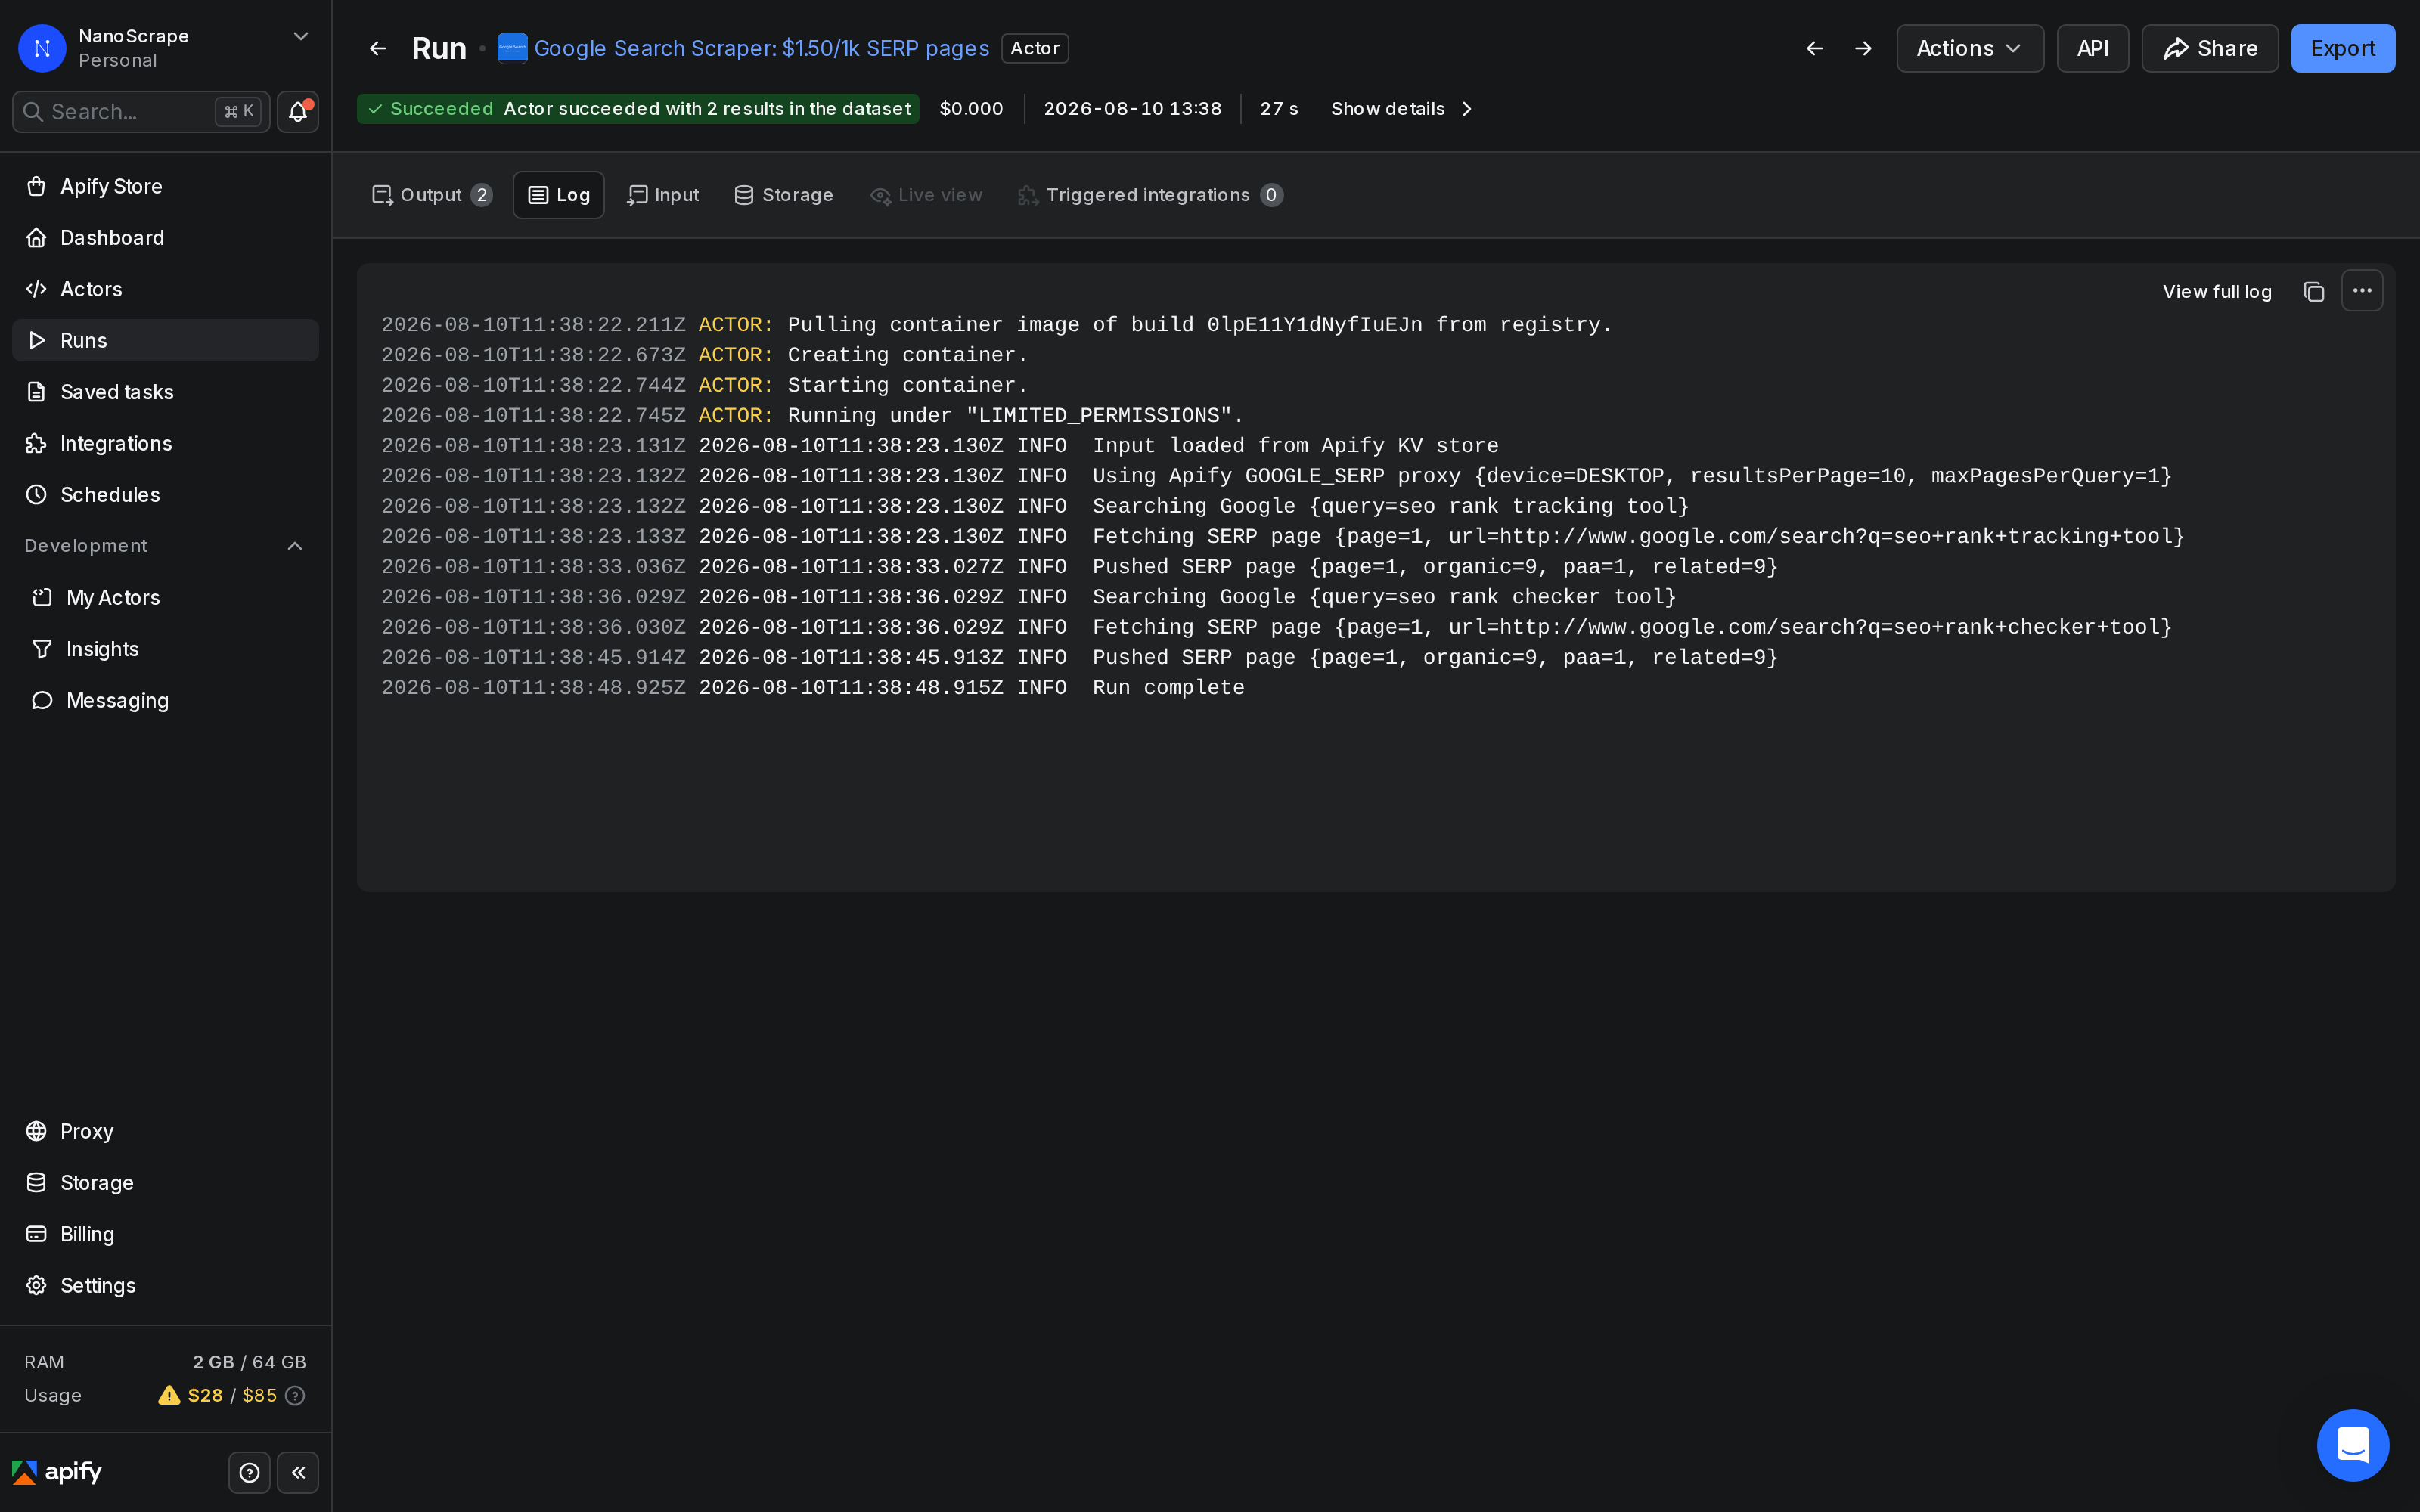Viewport: 2420px width, 1512px height.
Task: Click the Succeeded status badge
Action: pyautogui.click(x=638, y=108)
